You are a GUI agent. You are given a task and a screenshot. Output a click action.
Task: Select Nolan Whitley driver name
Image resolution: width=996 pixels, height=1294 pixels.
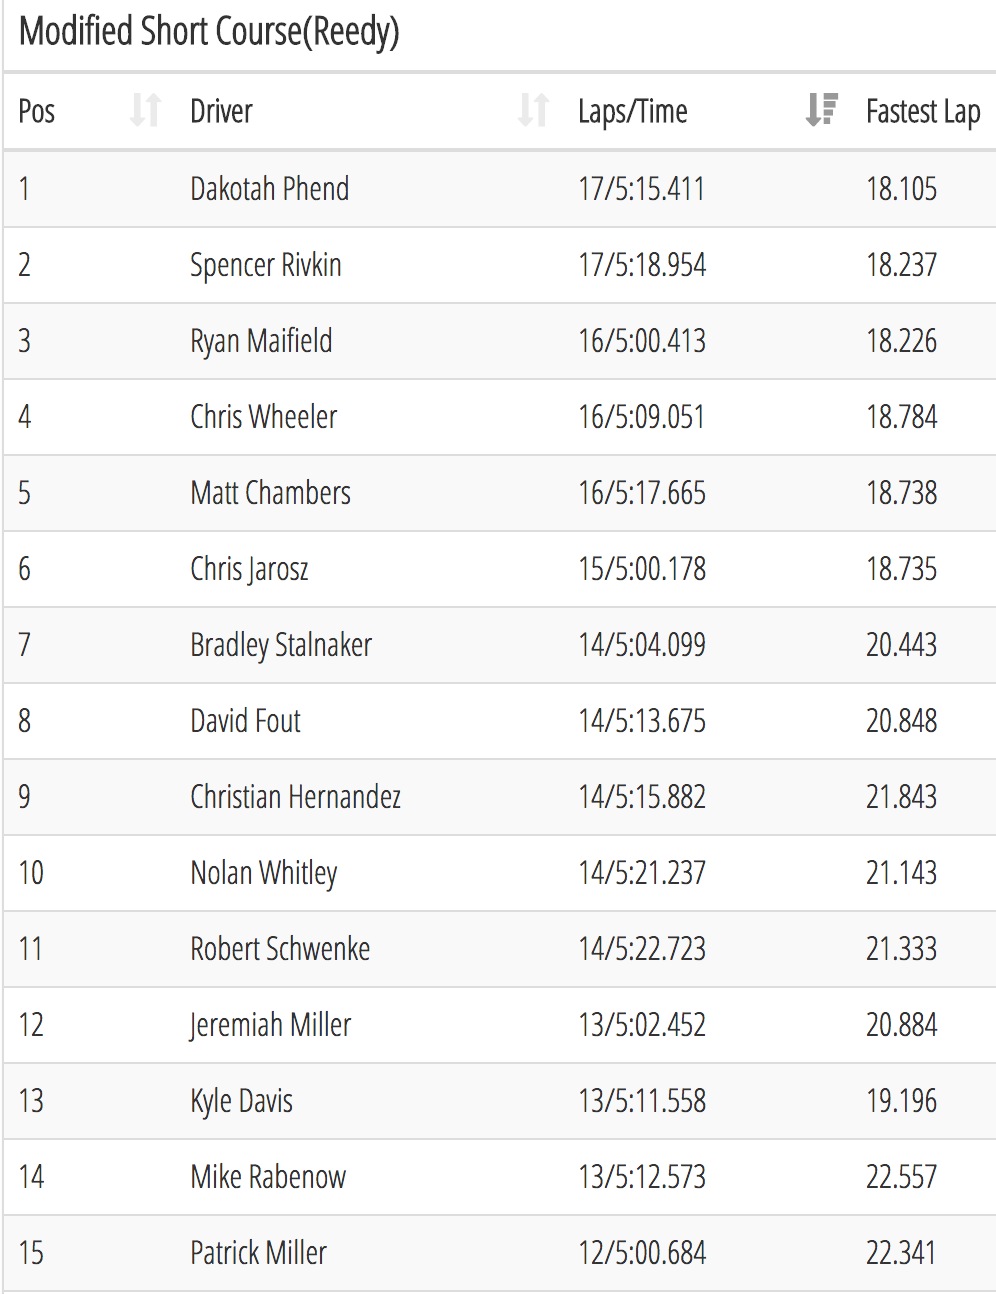(264, 873)
